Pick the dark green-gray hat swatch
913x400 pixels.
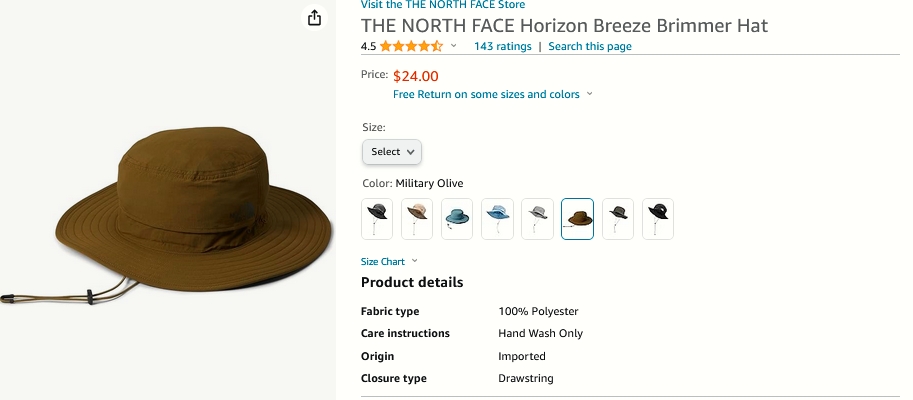(x=618, y=219)
